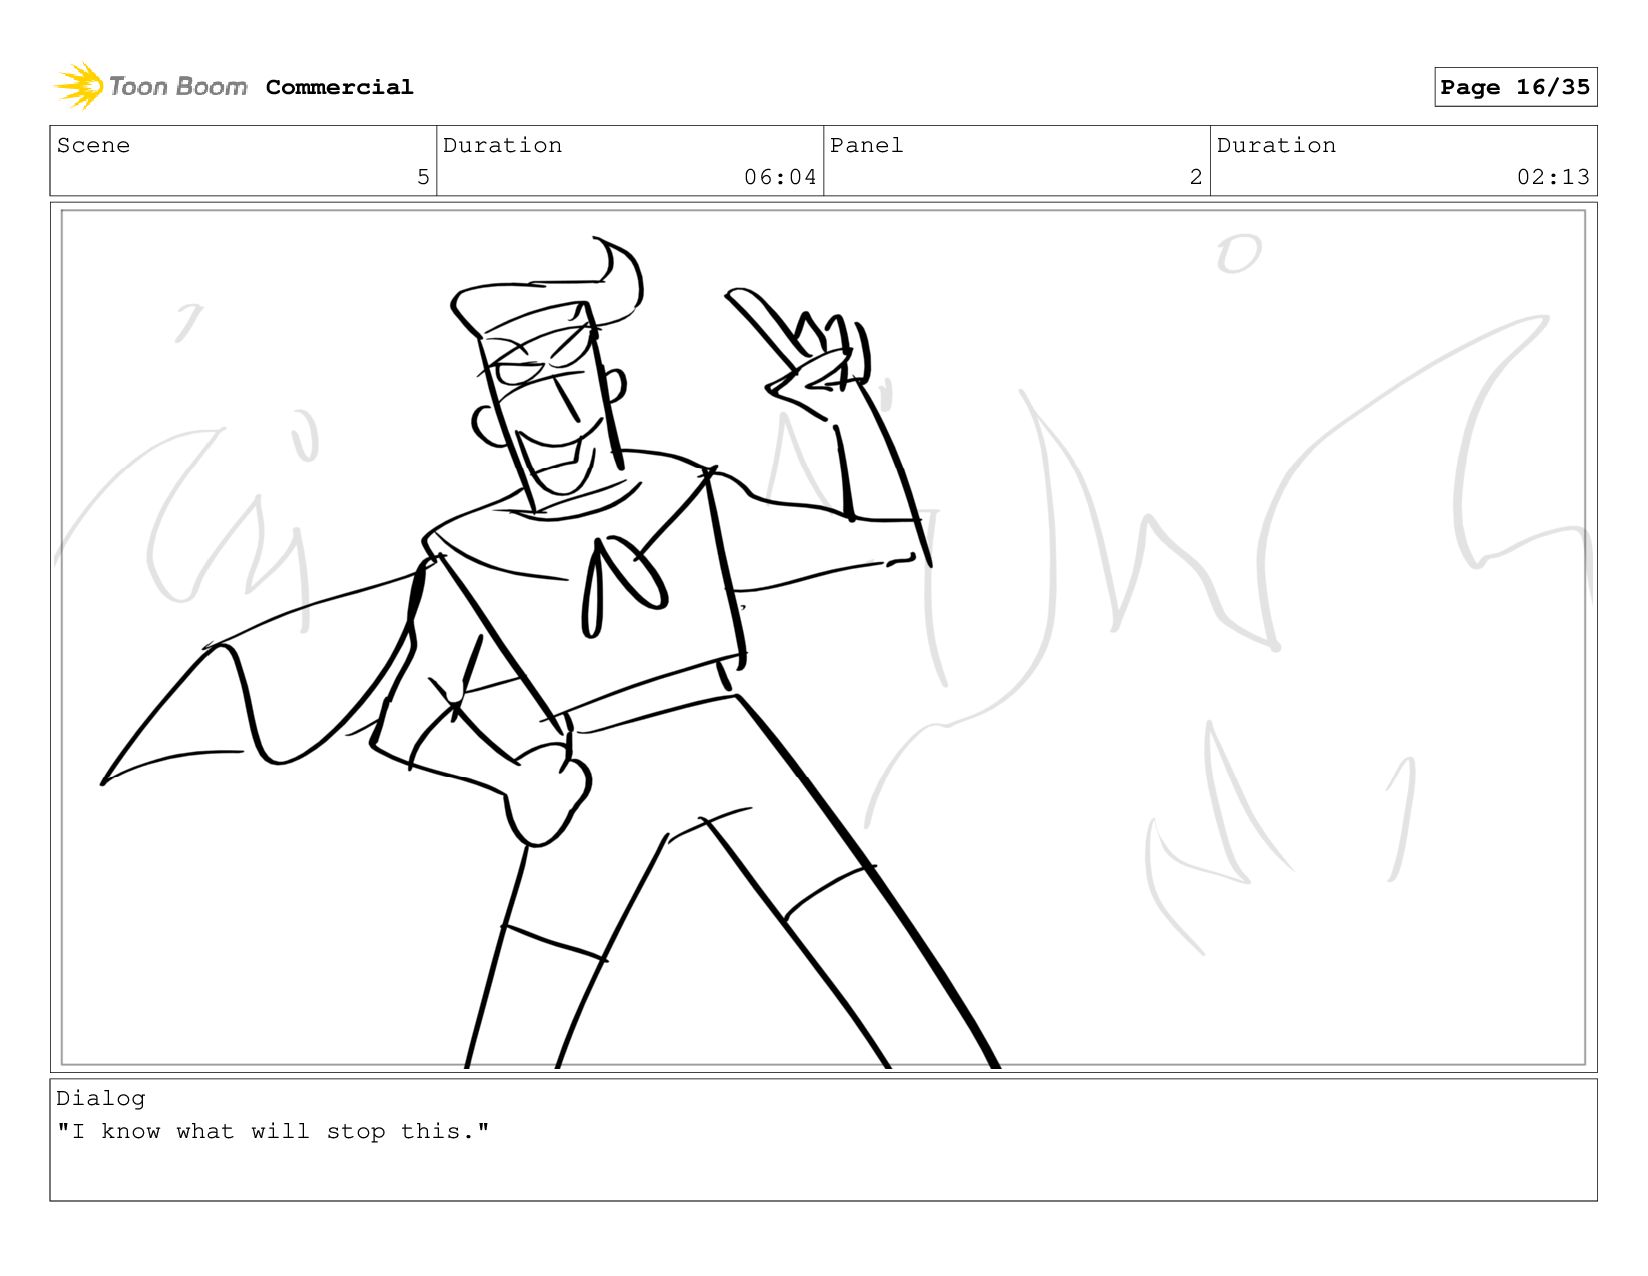Click the Toon Boom logo icon

79,86
